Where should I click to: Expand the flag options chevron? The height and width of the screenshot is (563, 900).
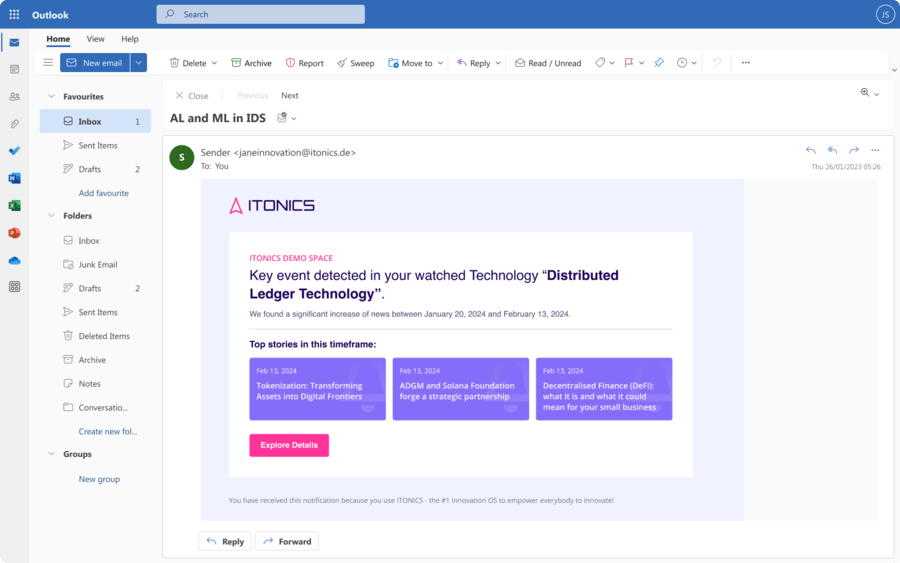pyautogui.click(x=641, y=63)
